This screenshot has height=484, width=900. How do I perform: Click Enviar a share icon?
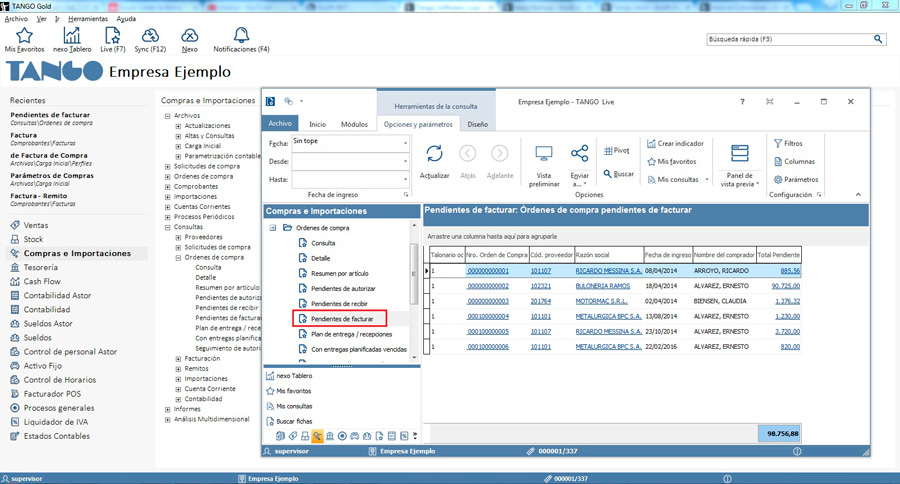(x=579, y=153)
